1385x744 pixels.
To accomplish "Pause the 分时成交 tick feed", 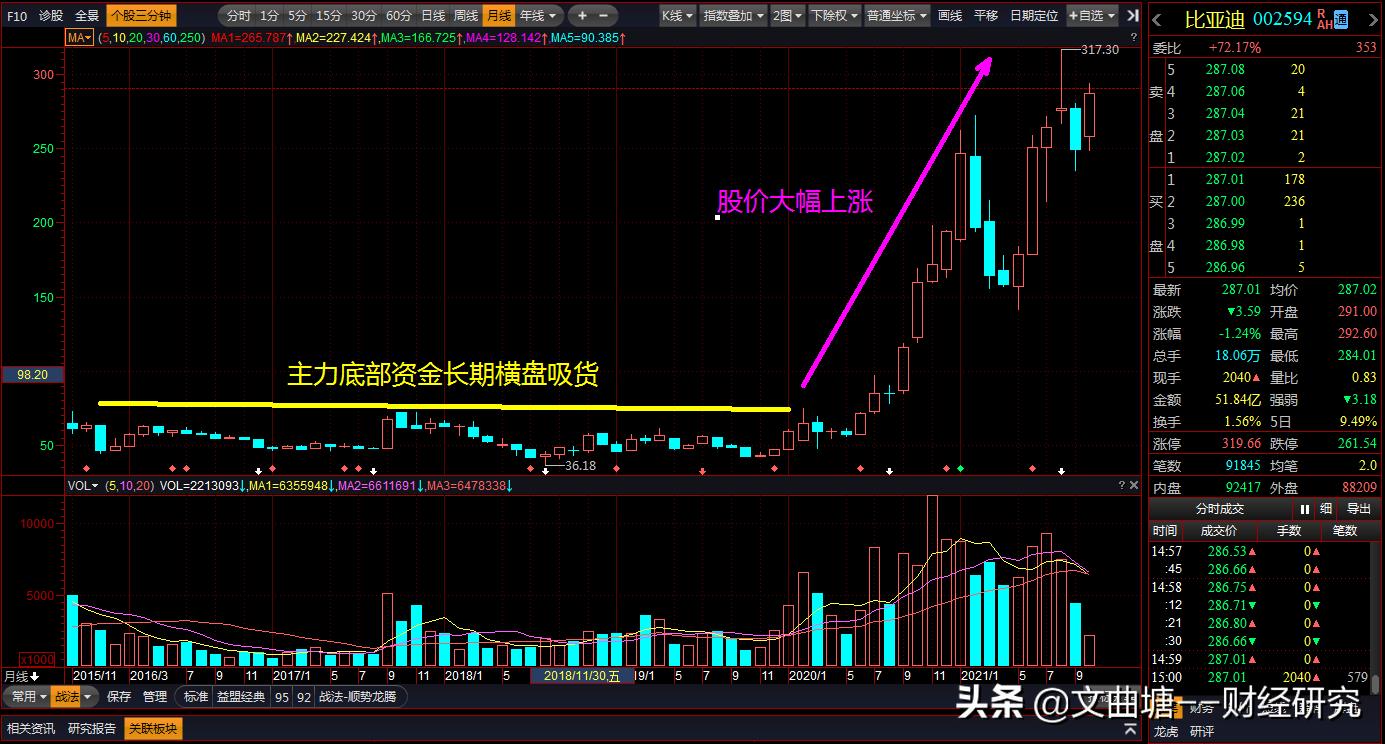I will point(1306,509).
